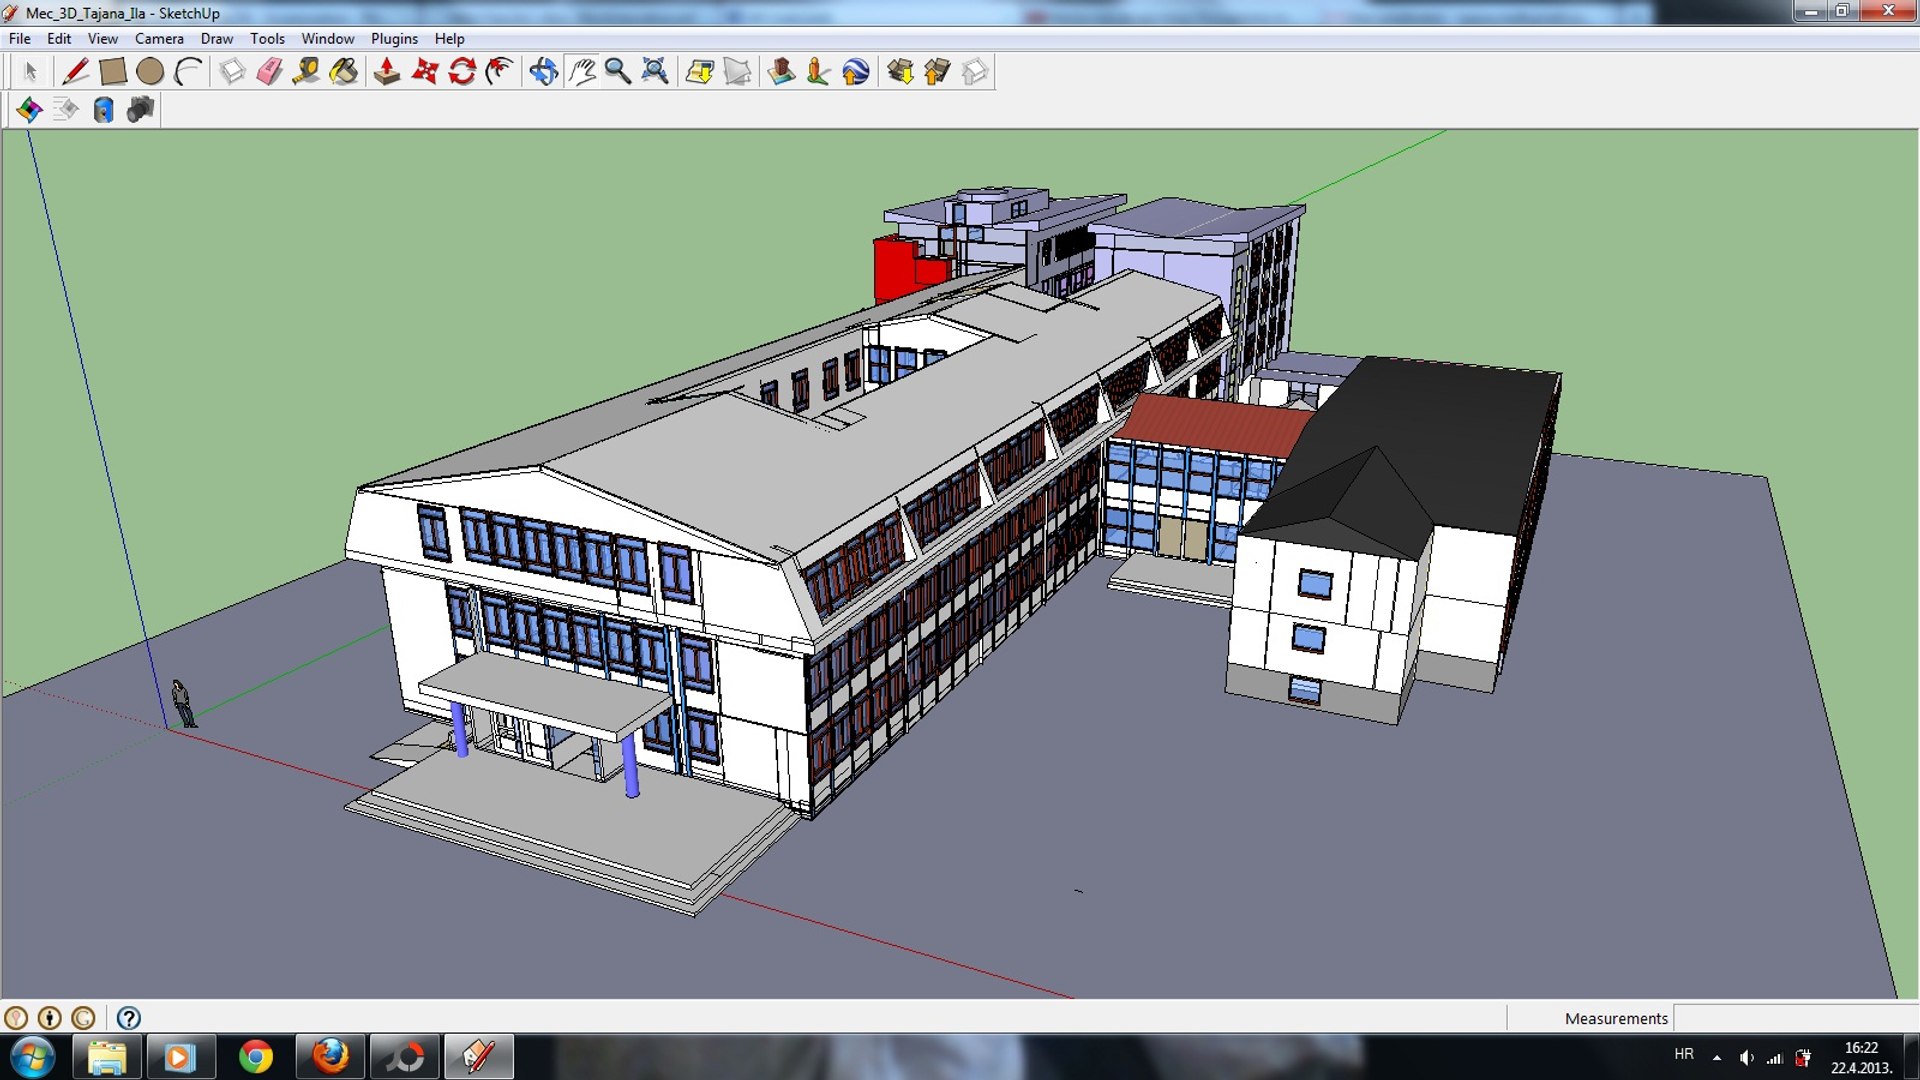Image resolution: width=1920 pixels, height=1080 pixels.
Task: Open the View menu
Action: point(103,39)
